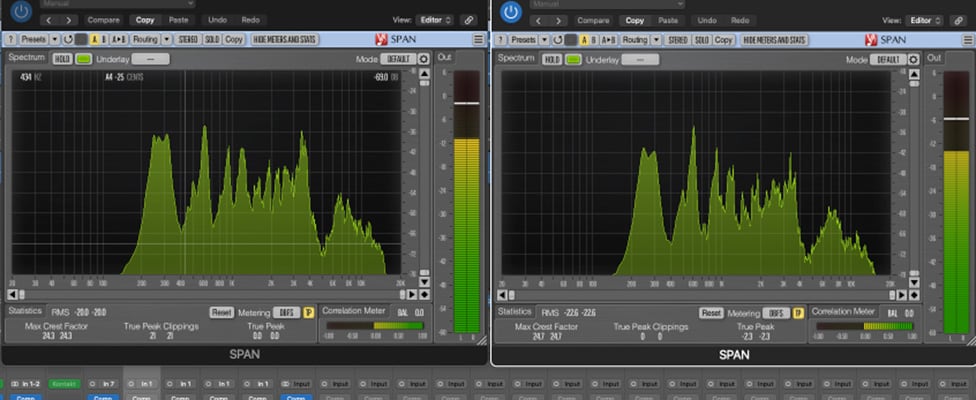Viewport: 976px width, 400px height.
Task: Open the Manual preset dropdown in left window
Action: click(117, 4)
